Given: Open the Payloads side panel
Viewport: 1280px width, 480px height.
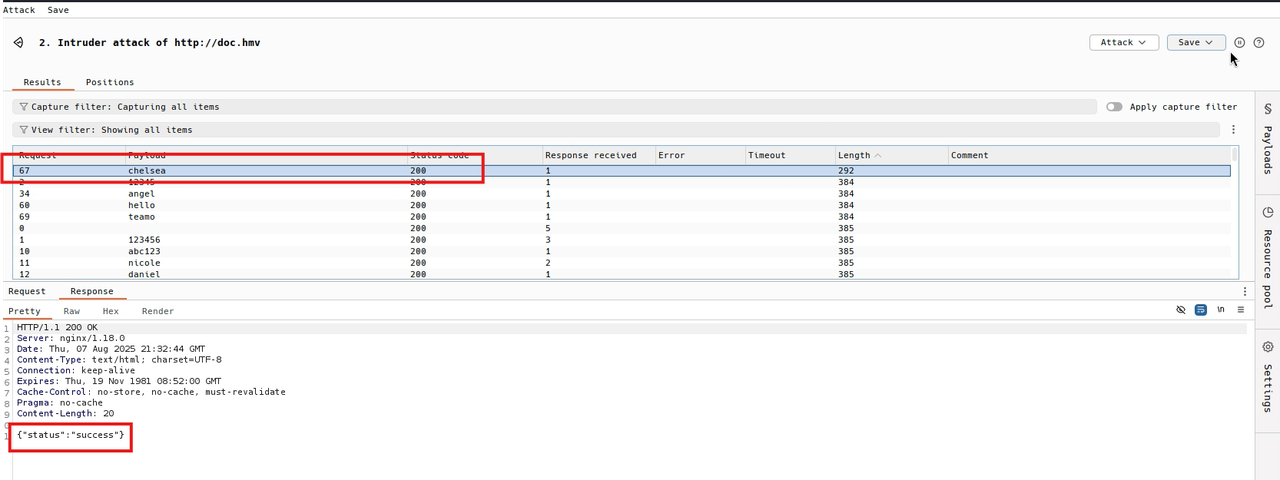Looking at the screenshot, I should pyautogui.click(x=1268, y=138).
